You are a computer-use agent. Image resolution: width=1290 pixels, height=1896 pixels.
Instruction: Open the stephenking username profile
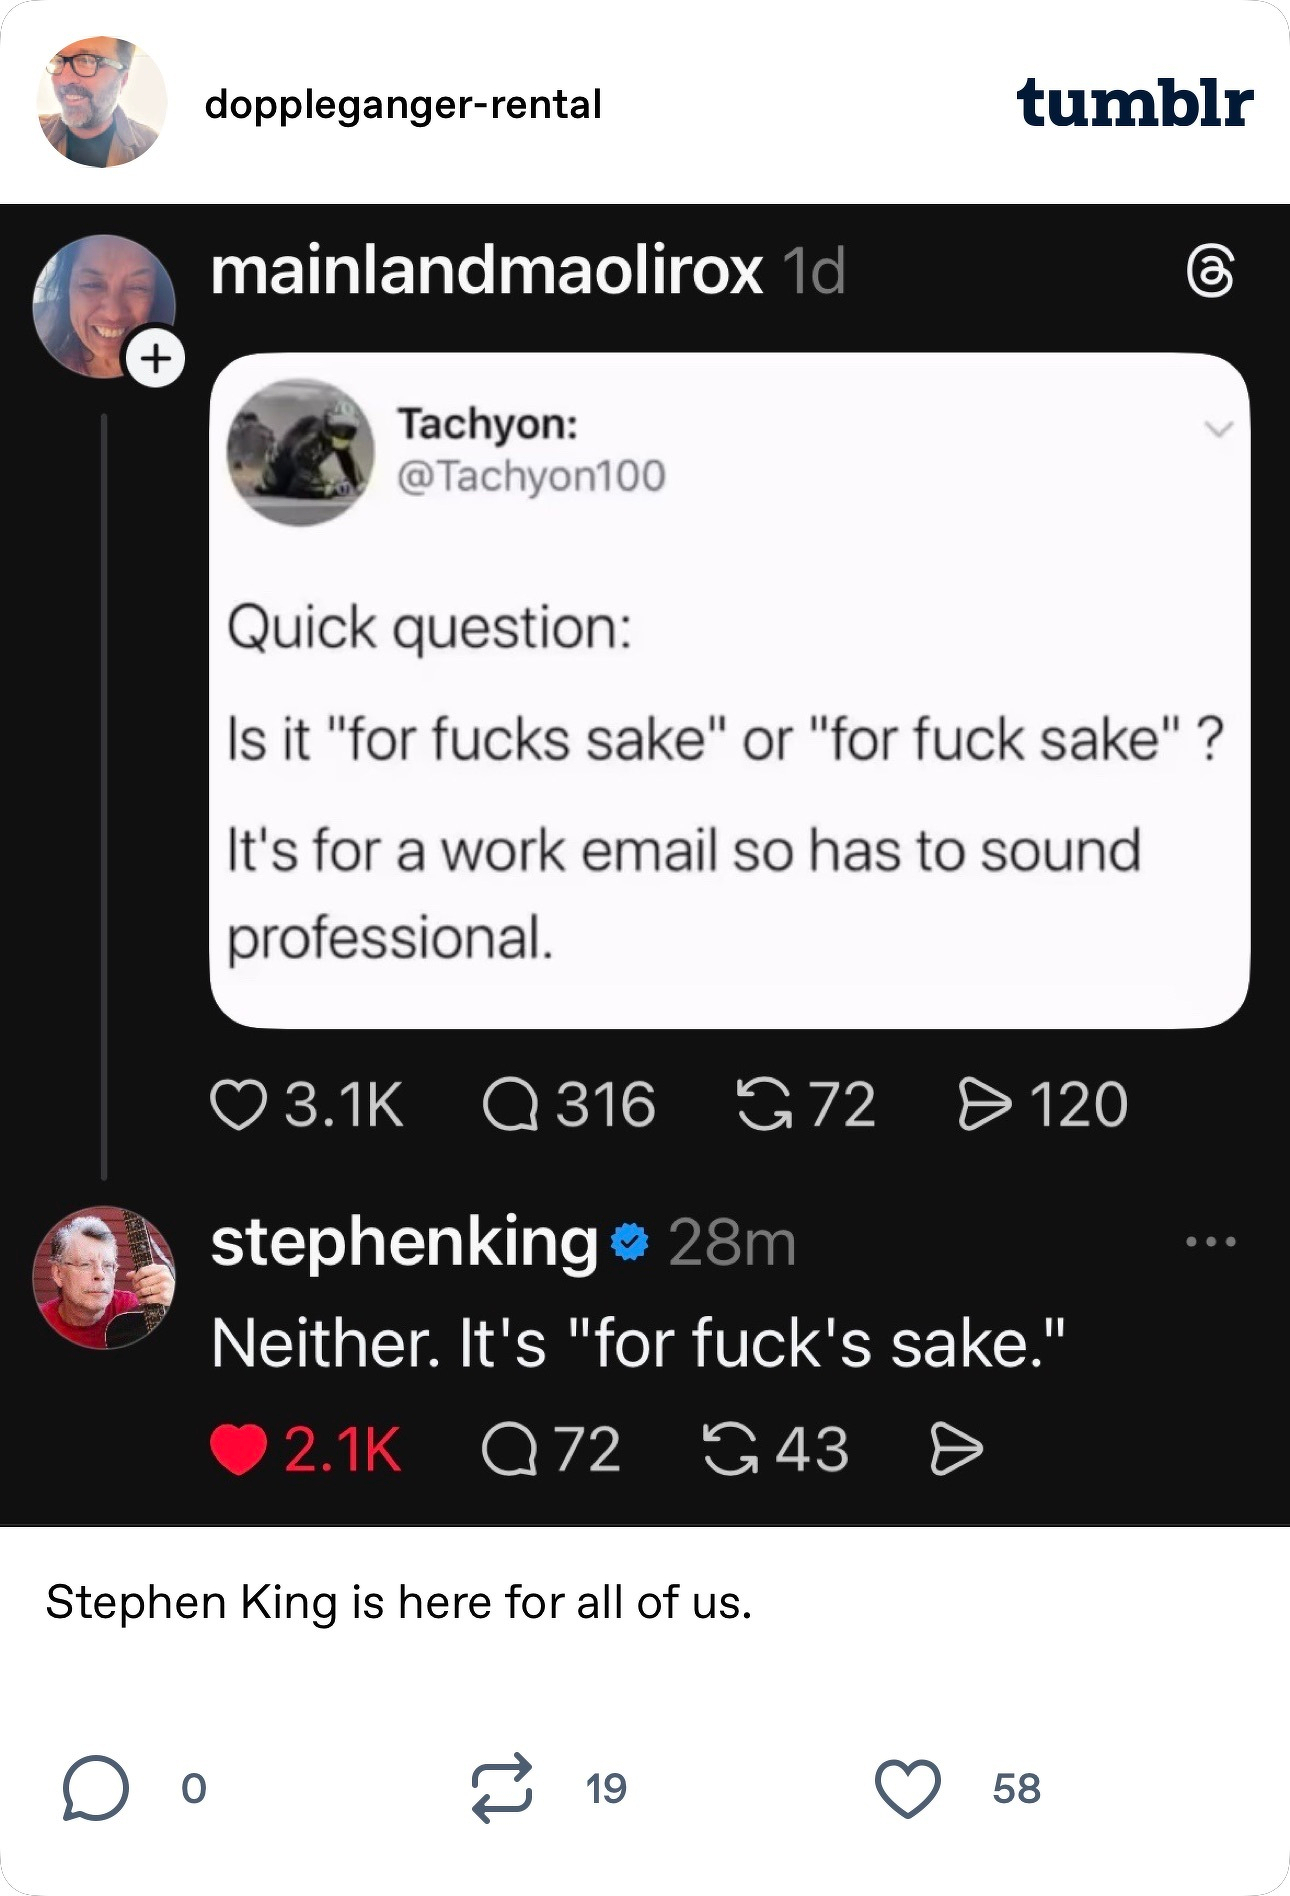coord(404,1242)
